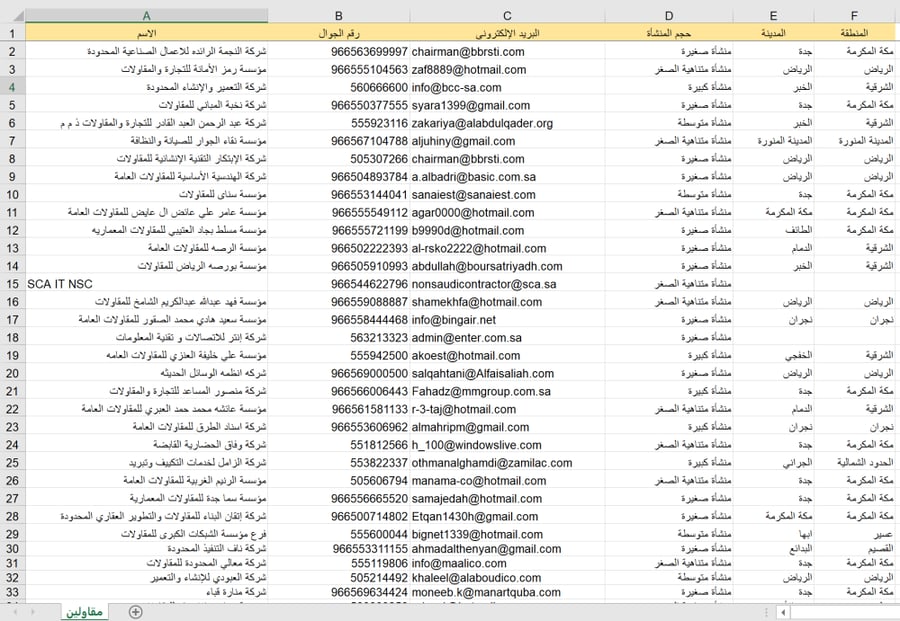Select phone number cell 966563699997

pyautogui.click(x=339, y=52)
